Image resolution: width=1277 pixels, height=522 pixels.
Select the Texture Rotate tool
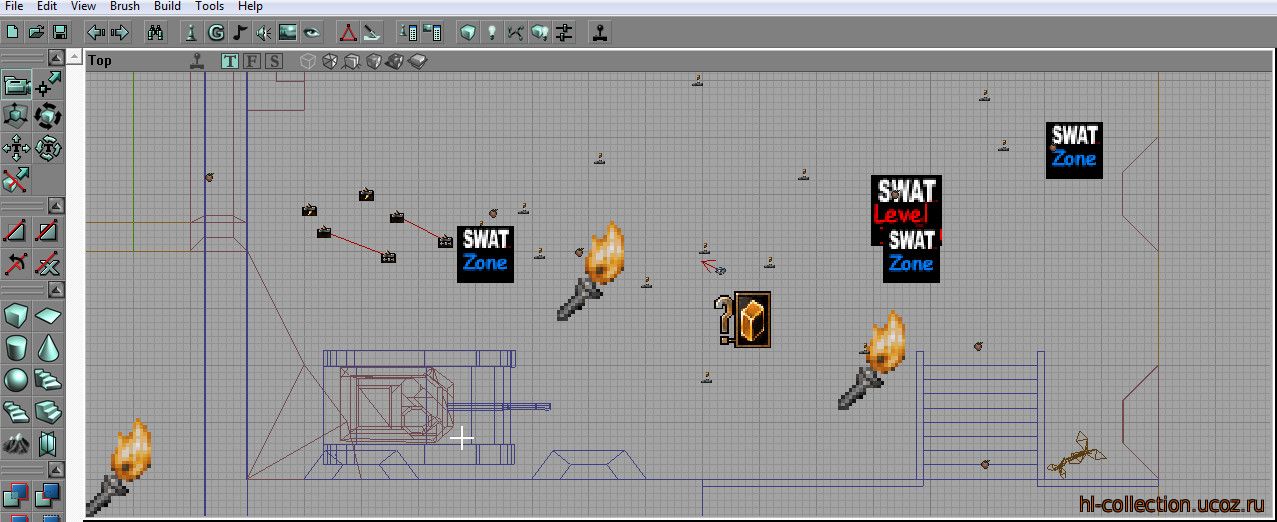(x=48, y=149)
